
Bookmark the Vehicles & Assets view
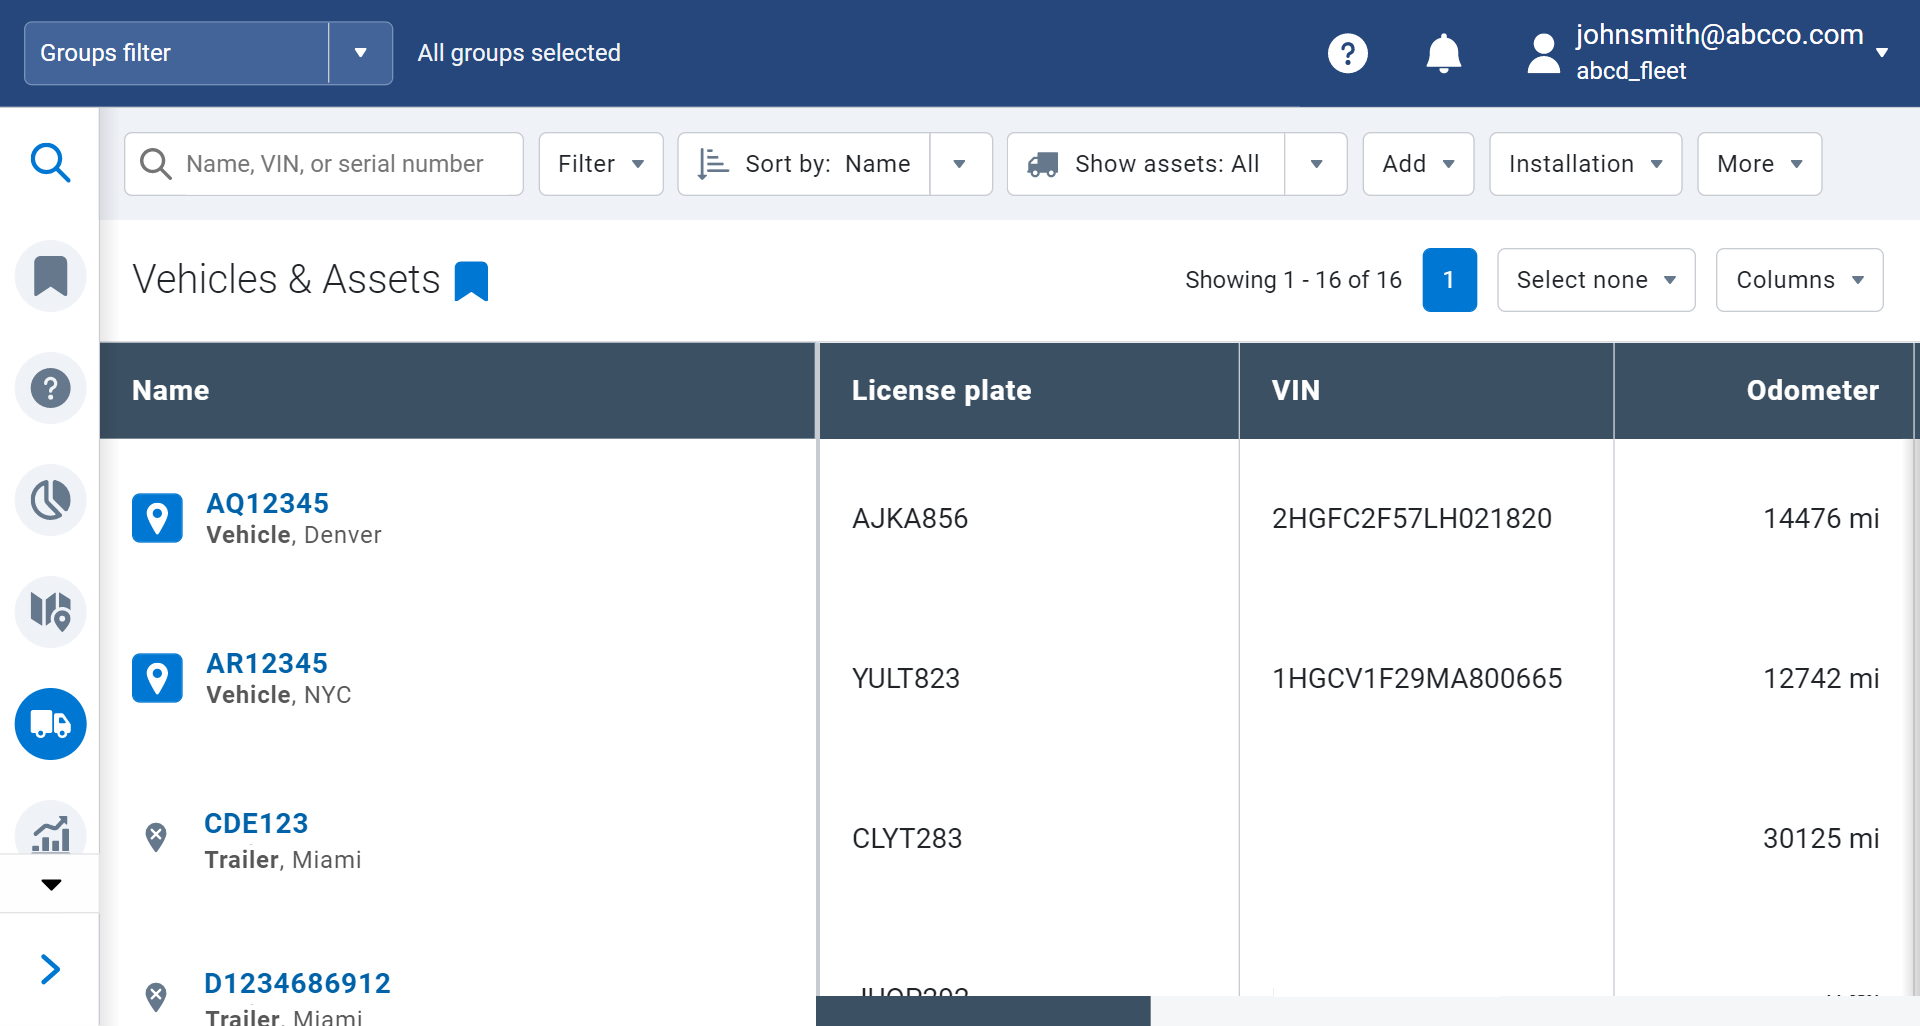click(x=470, y=280)
